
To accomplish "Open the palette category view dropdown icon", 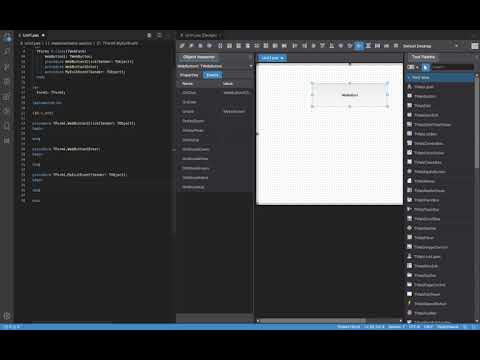I will tap(413, 67).
